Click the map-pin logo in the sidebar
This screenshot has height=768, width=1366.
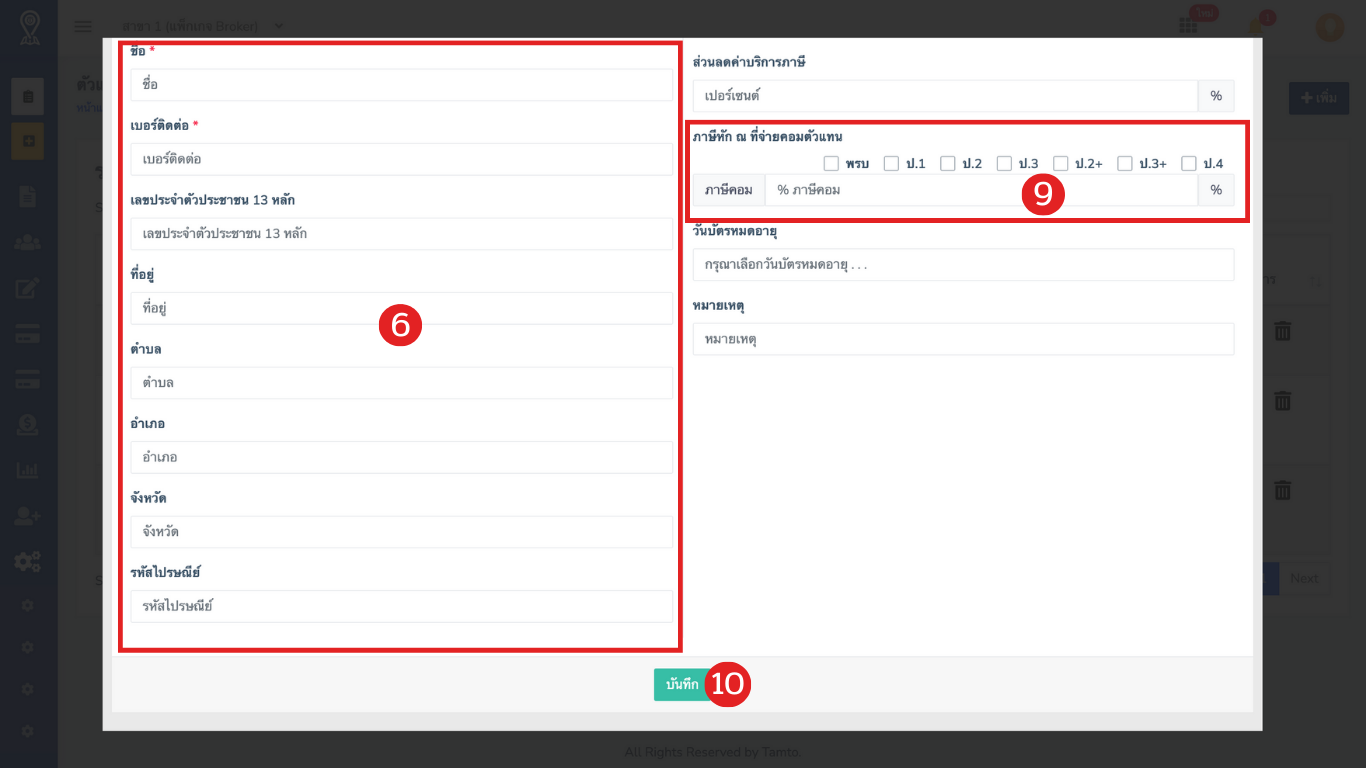[28, 26]
